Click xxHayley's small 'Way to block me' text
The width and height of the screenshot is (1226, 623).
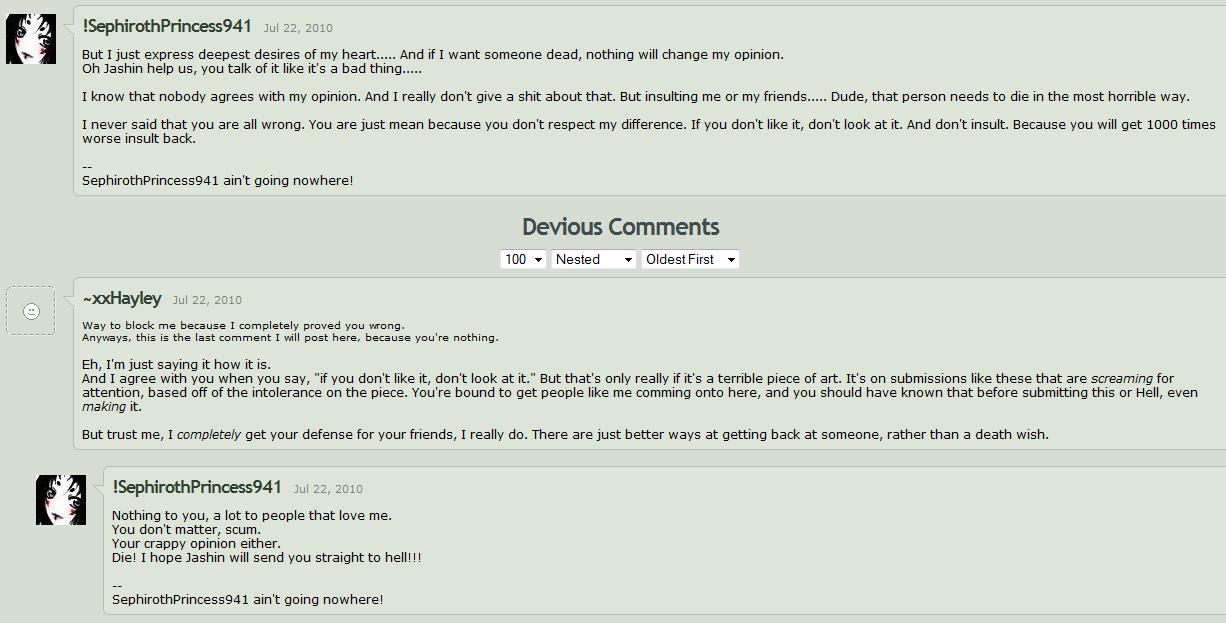243,325
